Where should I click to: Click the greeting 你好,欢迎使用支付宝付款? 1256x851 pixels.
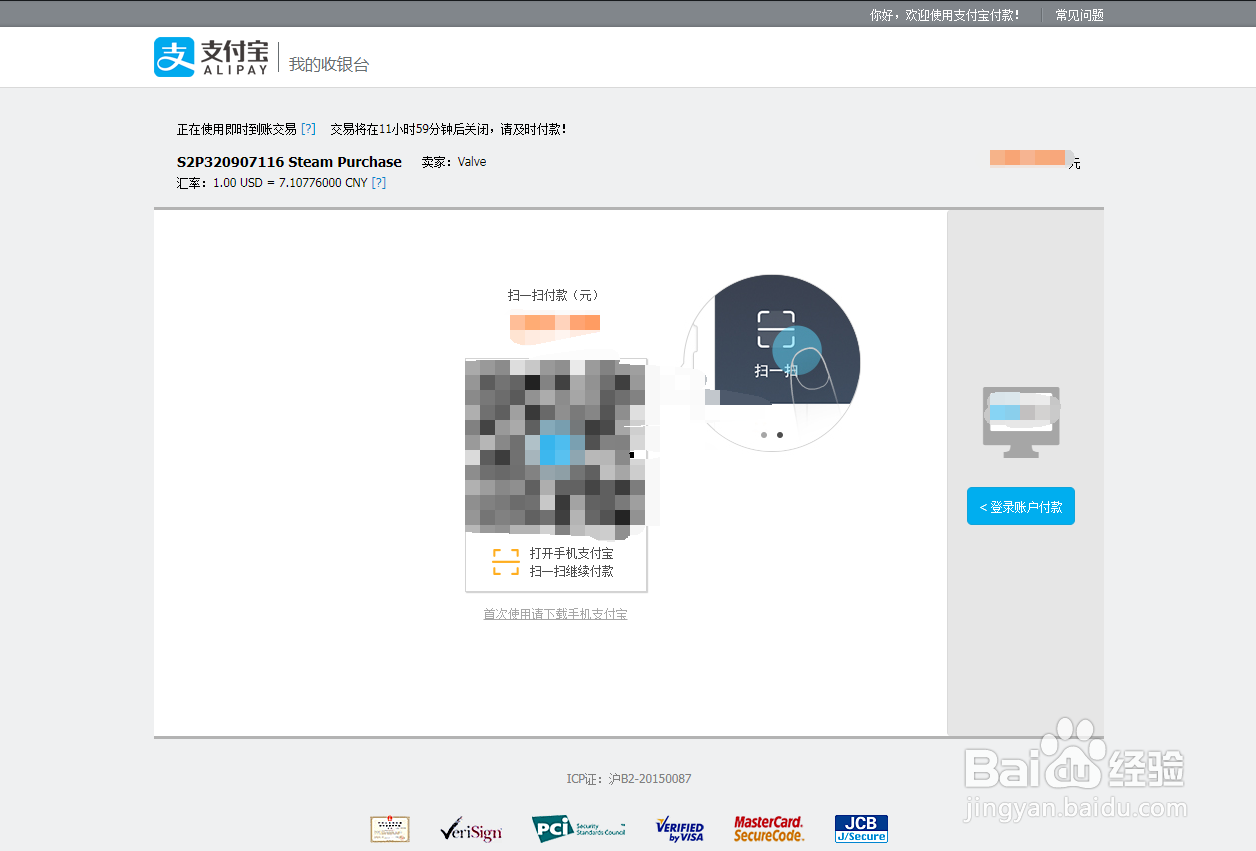tap(945, 15)
